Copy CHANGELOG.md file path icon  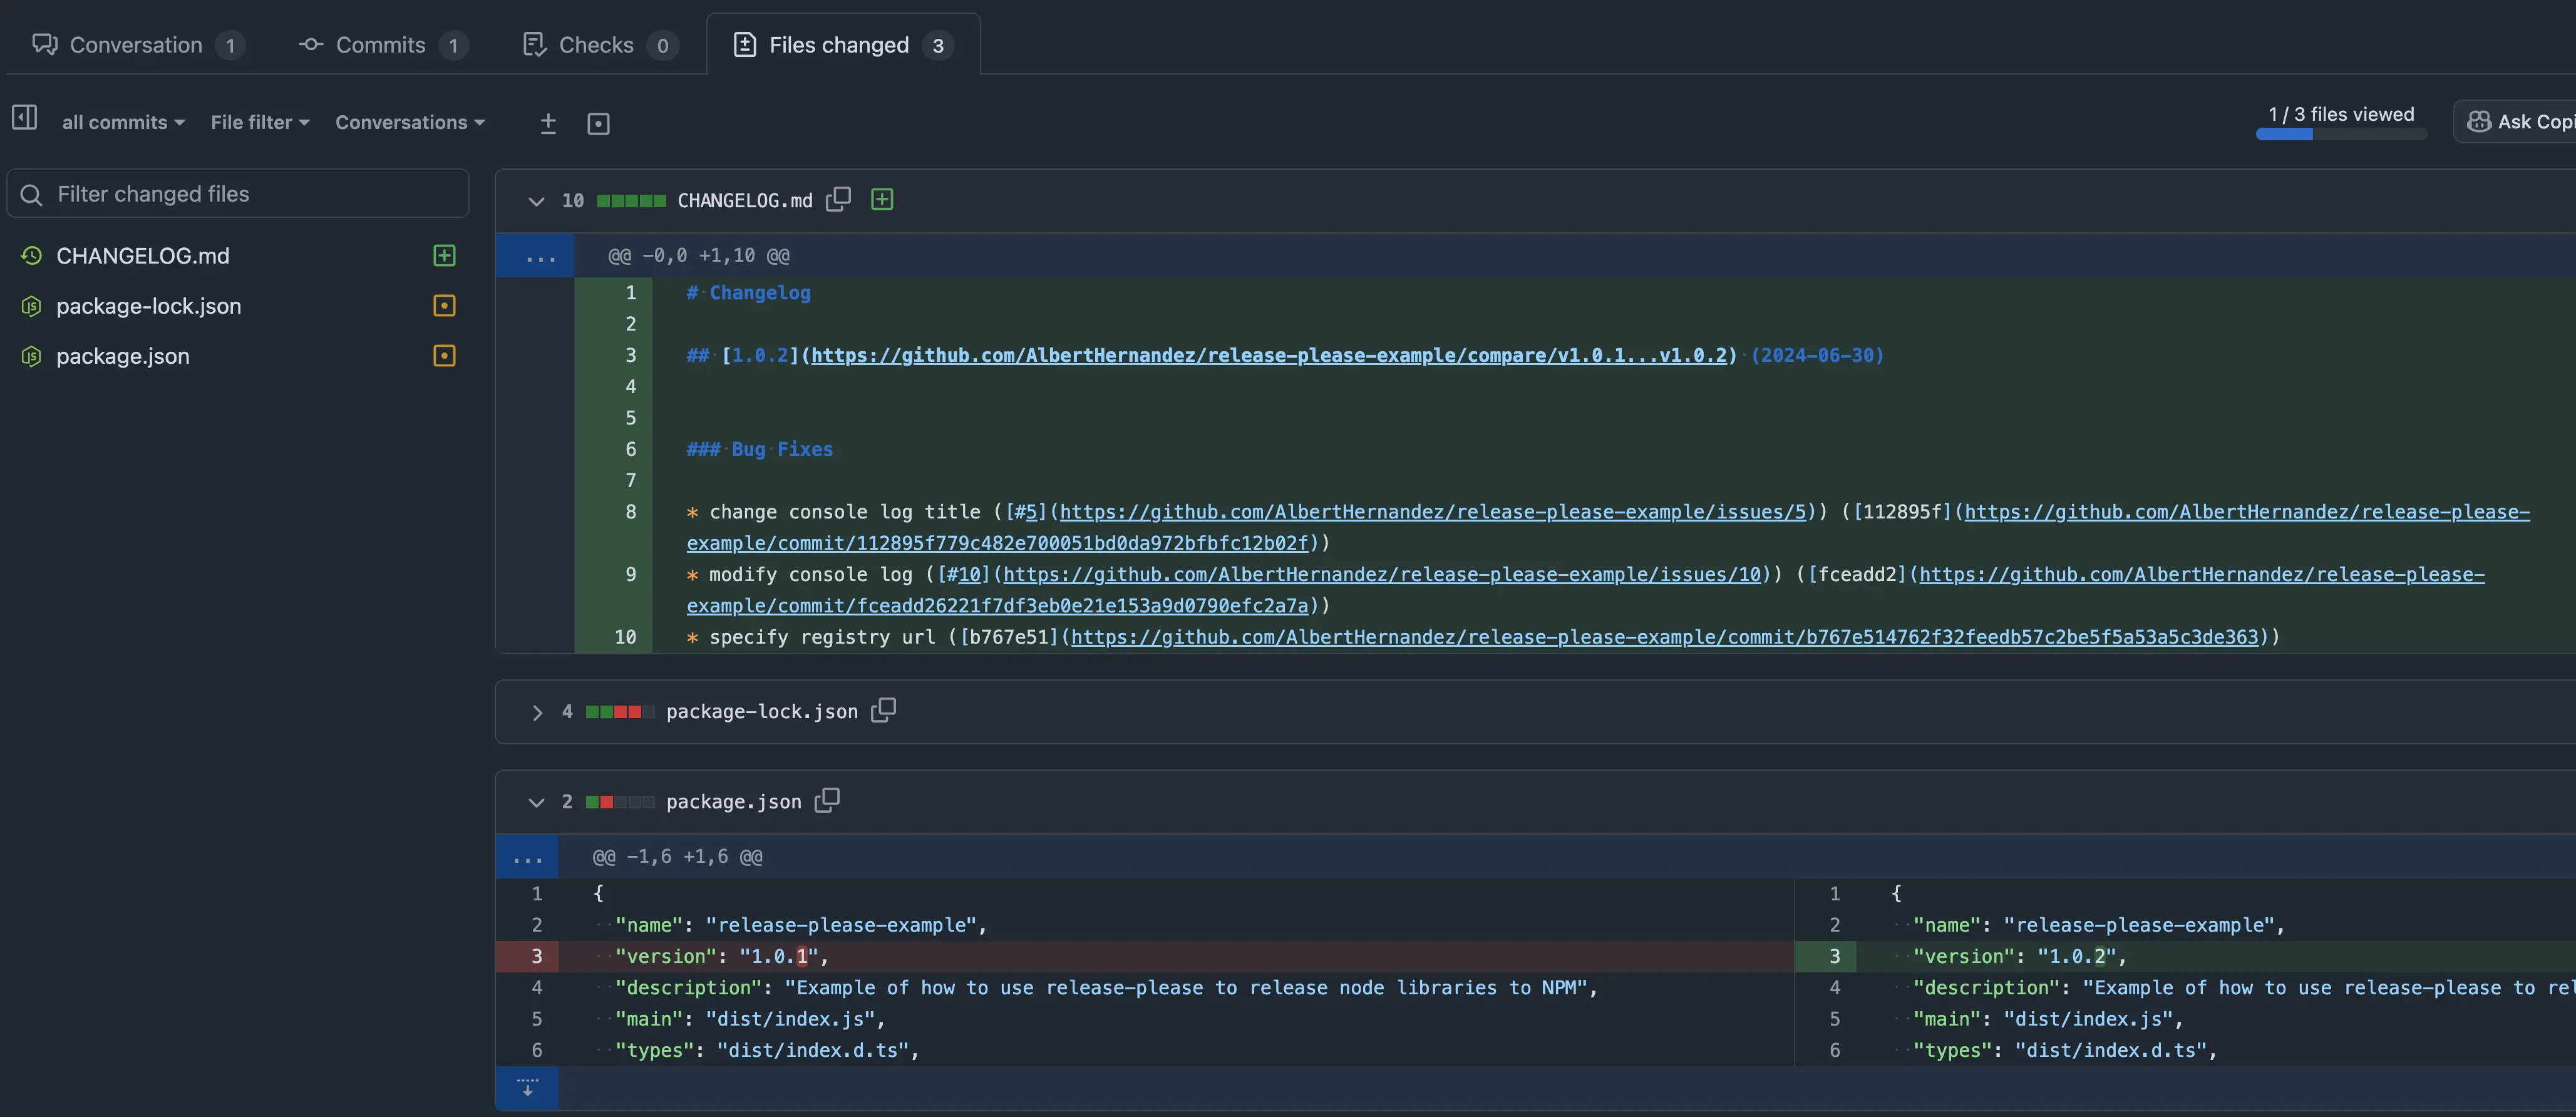coord(838,200)
